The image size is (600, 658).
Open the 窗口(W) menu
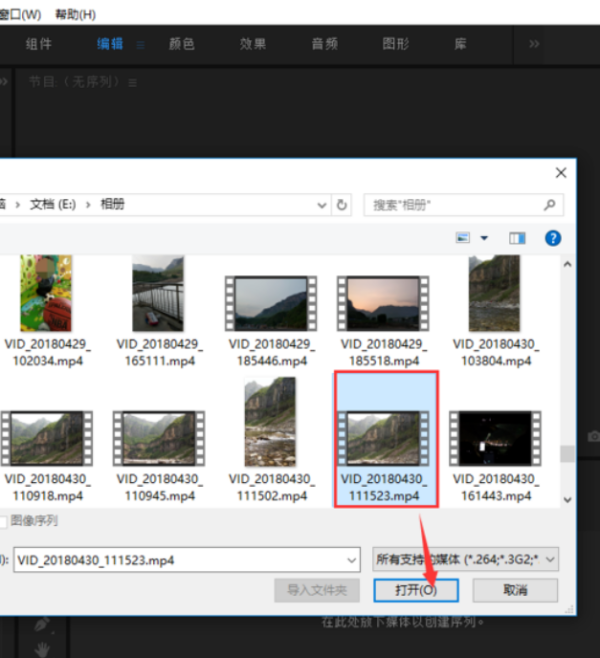coord(20,15)
